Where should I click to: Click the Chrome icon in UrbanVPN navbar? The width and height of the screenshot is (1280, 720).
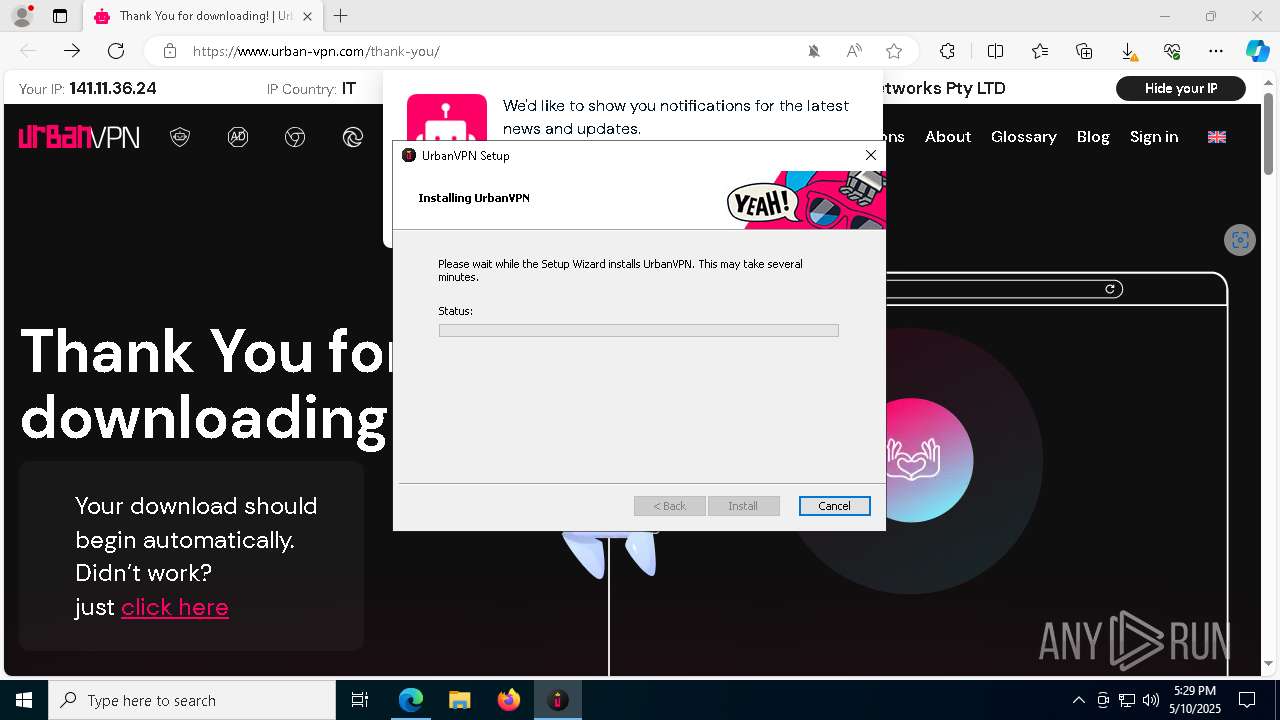click(295, 137)
